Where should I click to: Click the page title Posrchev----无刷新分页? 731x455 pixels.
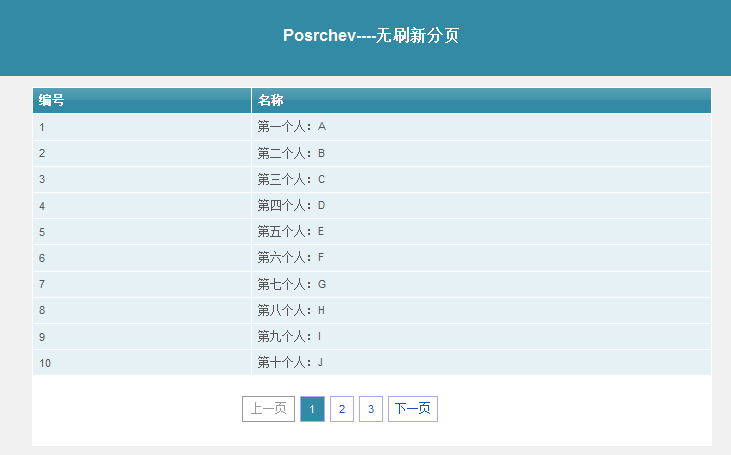(371, 35)
